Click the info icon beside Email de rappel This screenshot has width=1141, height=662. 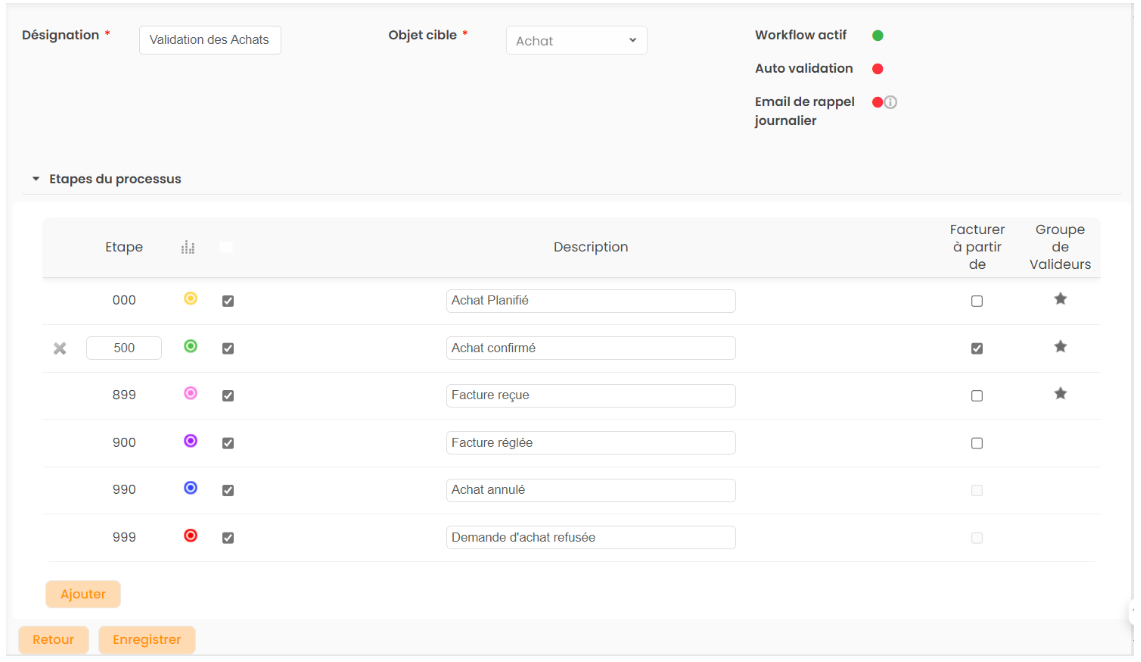point(890,102)
